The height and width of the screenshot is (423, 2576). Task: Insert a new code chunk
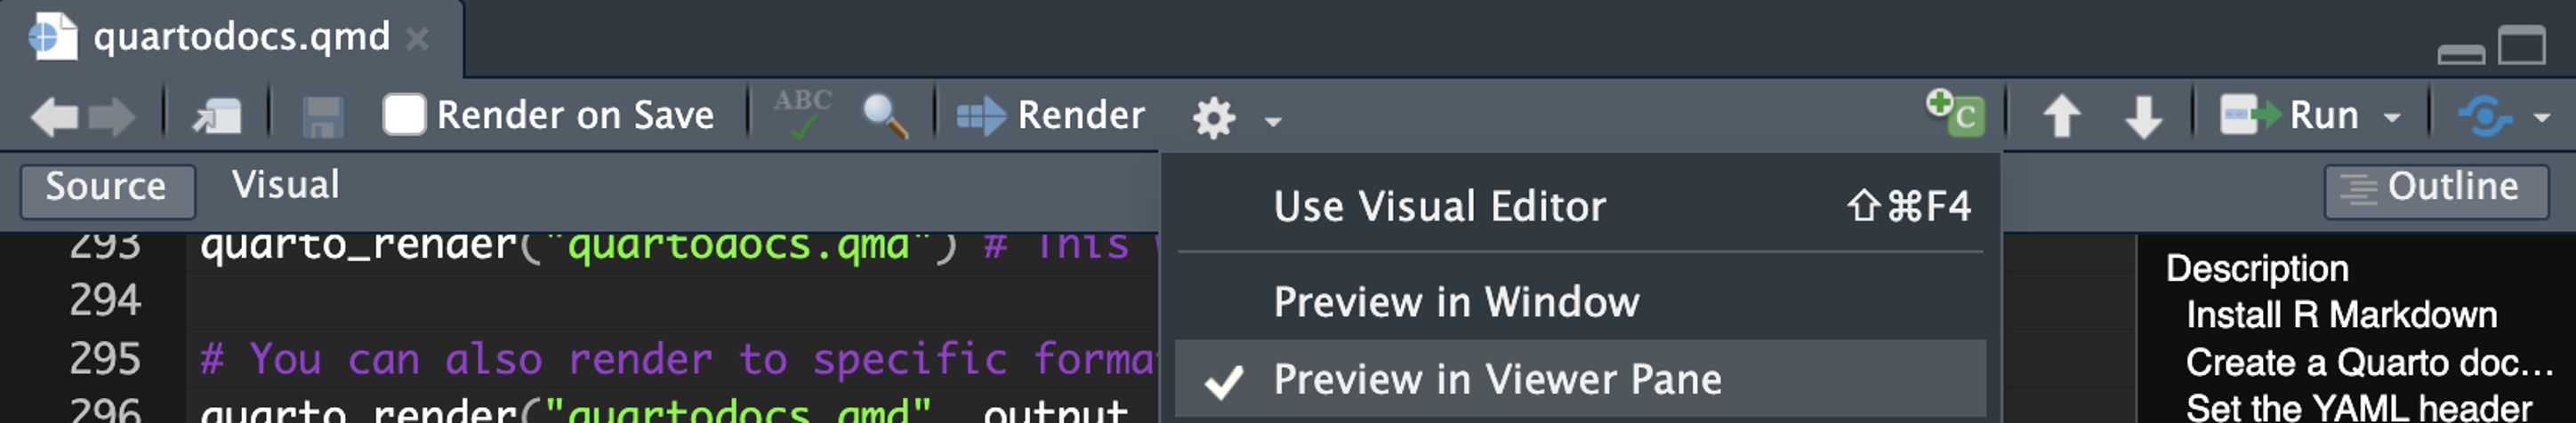1956,112
